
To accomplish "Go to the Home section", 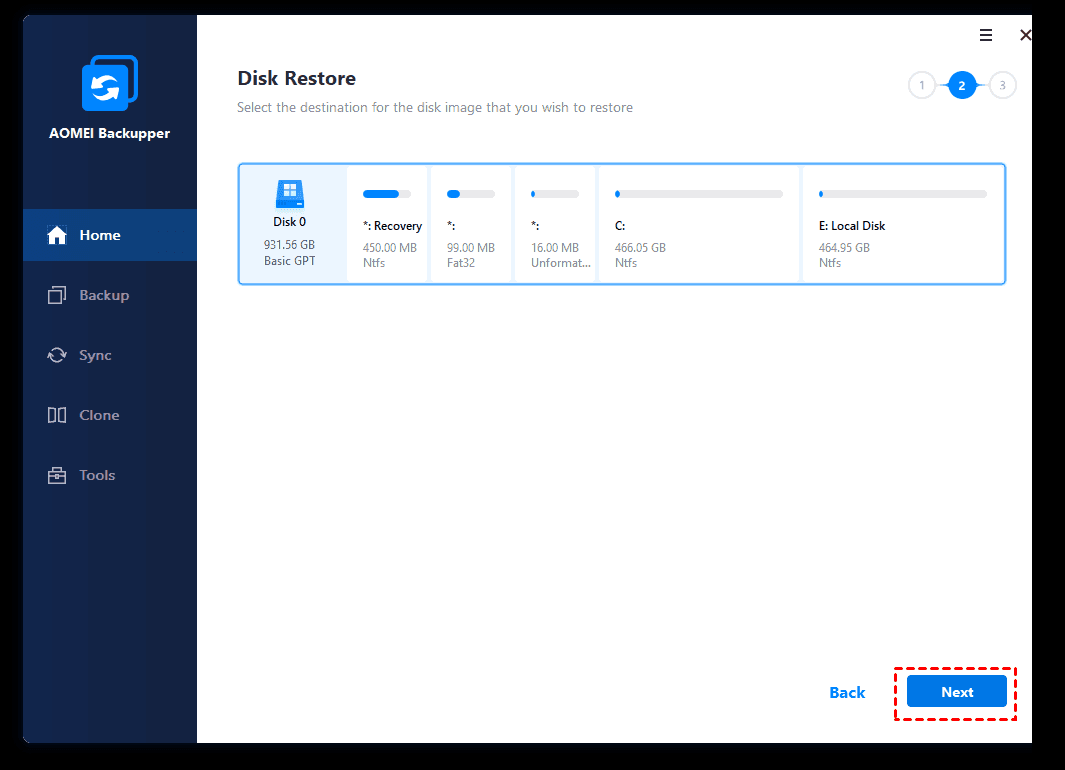I will [110, 235].
